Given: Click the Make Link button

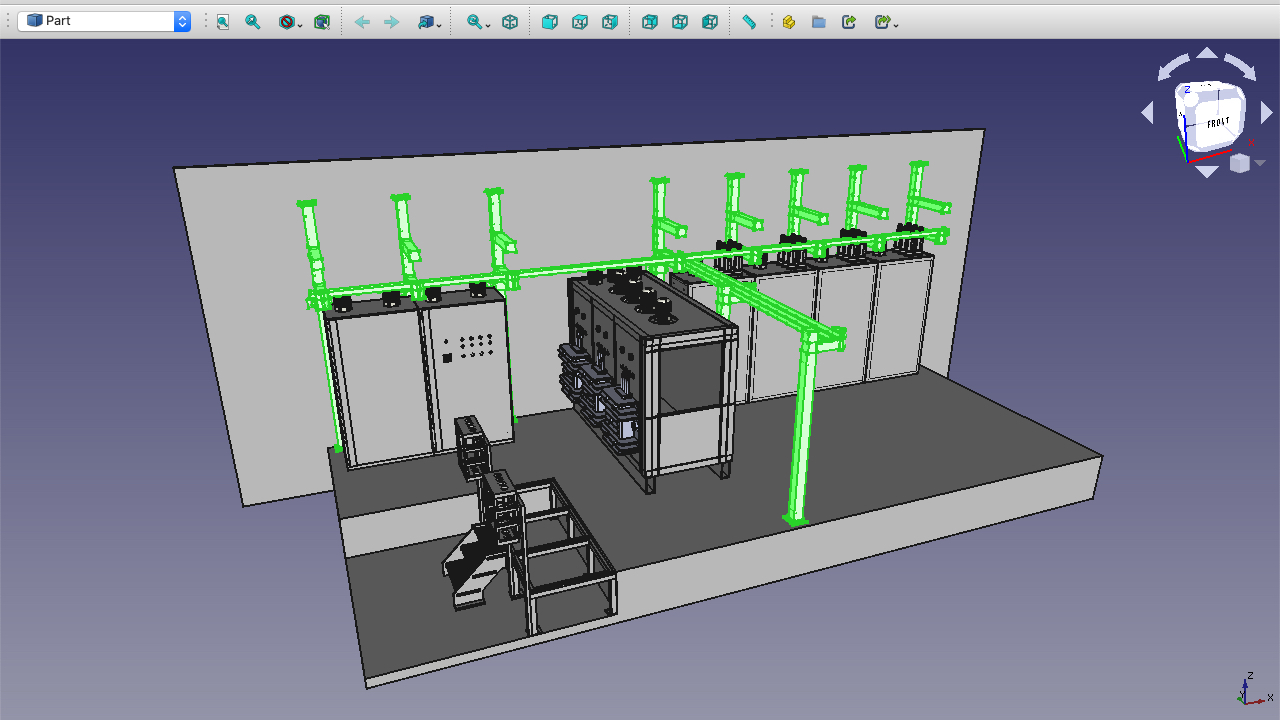Looking at the screenshot, I should coord(849,21).
